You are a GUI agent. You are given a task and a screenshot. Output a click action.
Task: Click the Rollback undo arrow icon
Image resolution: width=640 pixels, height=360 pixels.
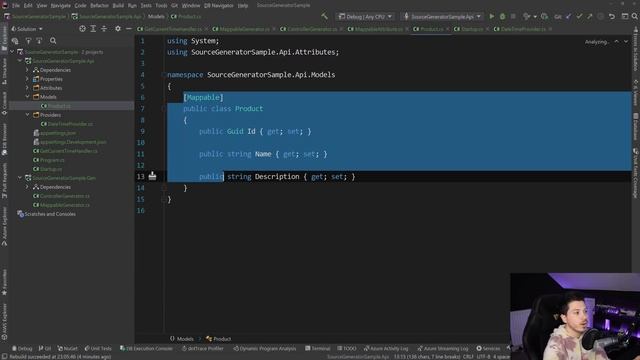pos(612,16)
